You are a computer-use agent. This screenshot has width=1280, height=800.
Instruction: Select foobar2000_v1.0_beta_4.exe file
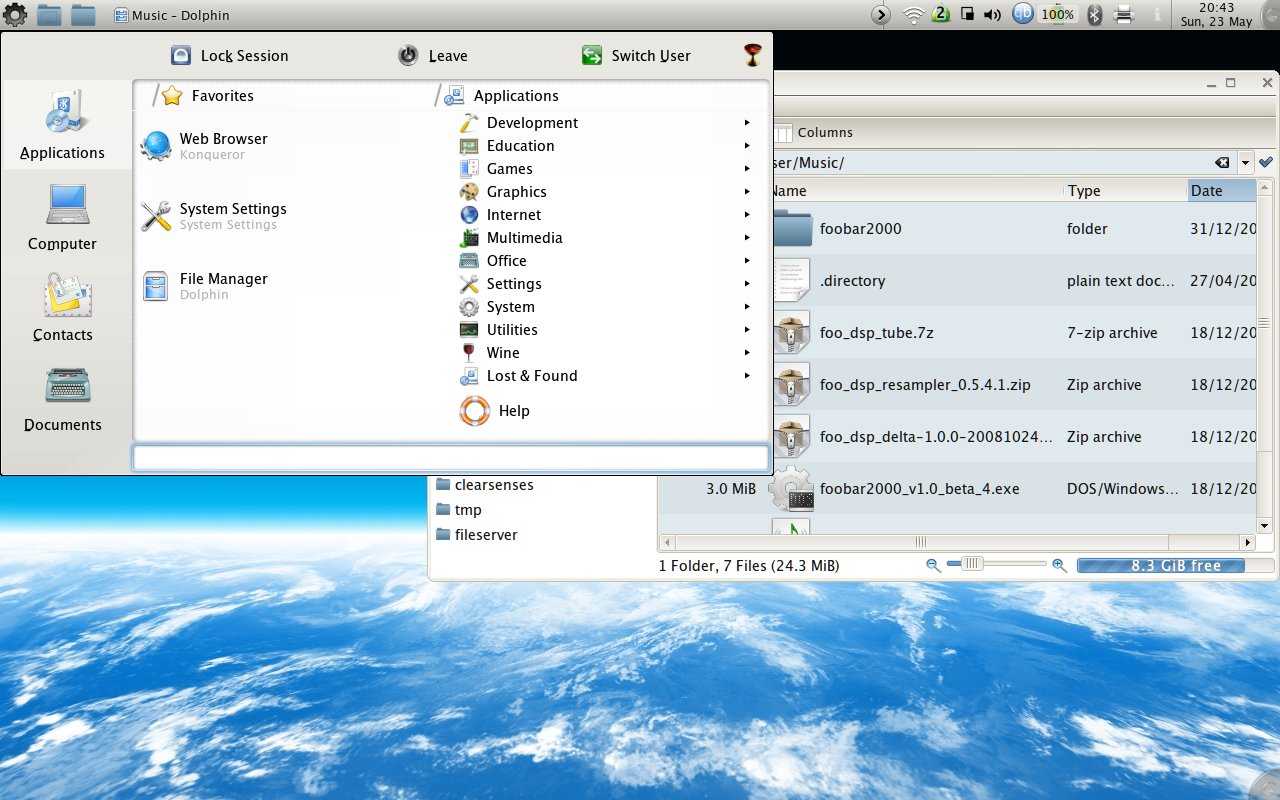pyautogui.click(x=919, y=489)
